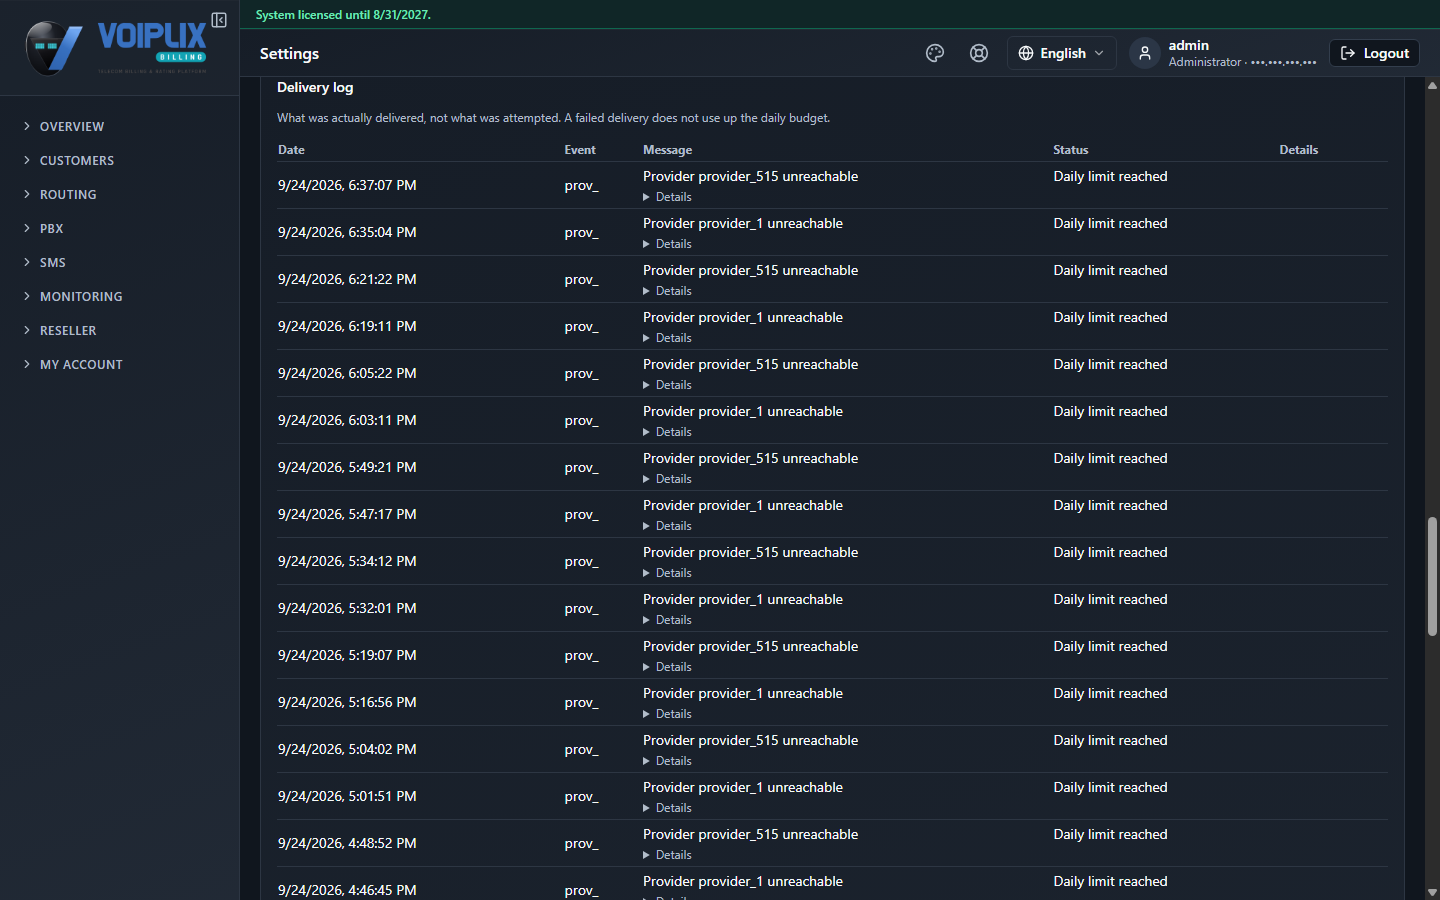
Task: Expand Details for the 4:48:52 PM entry
Action: pyautogui.click(x=667, y=855)
